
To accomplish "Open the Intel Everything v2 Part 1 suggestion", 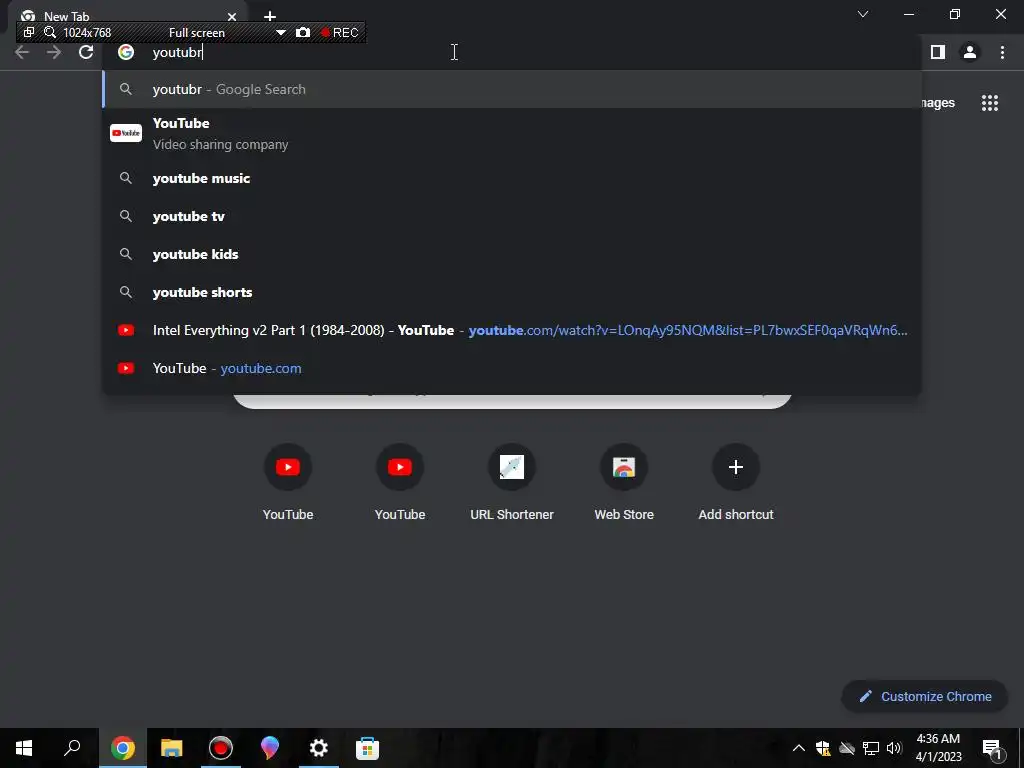I will tap(512, 330).
